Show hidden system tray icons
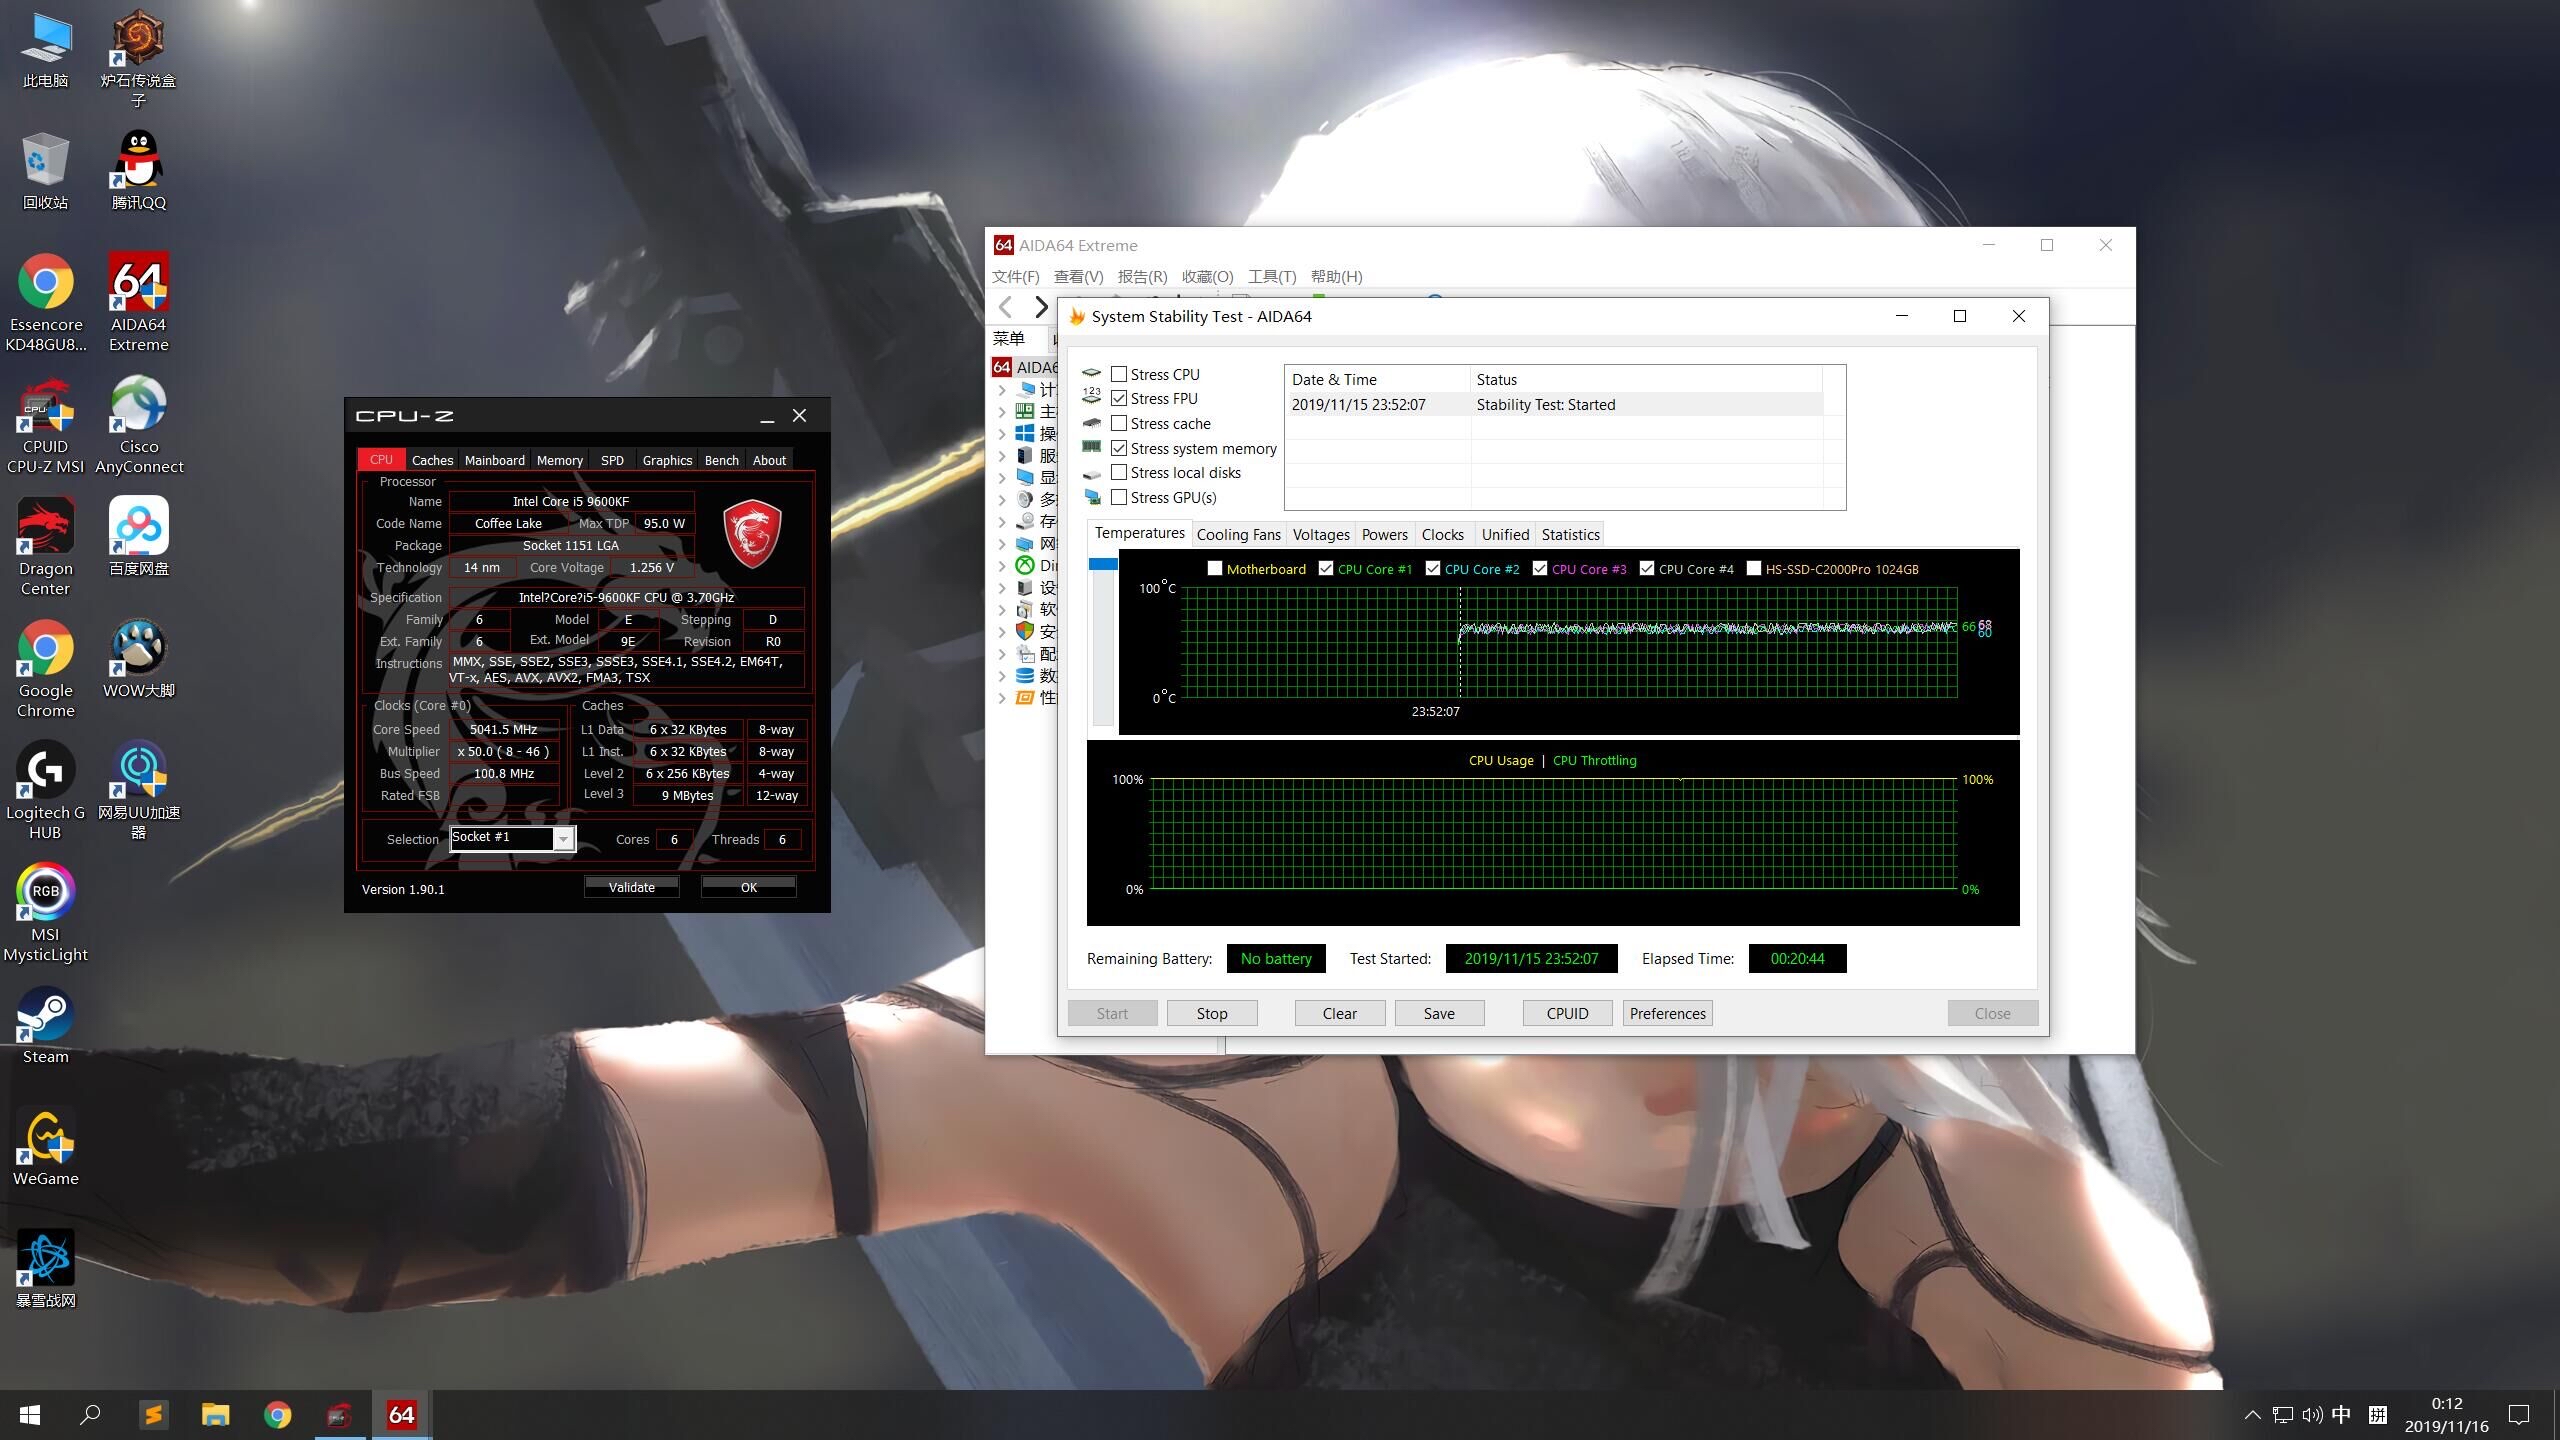This screenshot has width=2560, height=1440. pyautogui.click(x=2252, y=1414)
